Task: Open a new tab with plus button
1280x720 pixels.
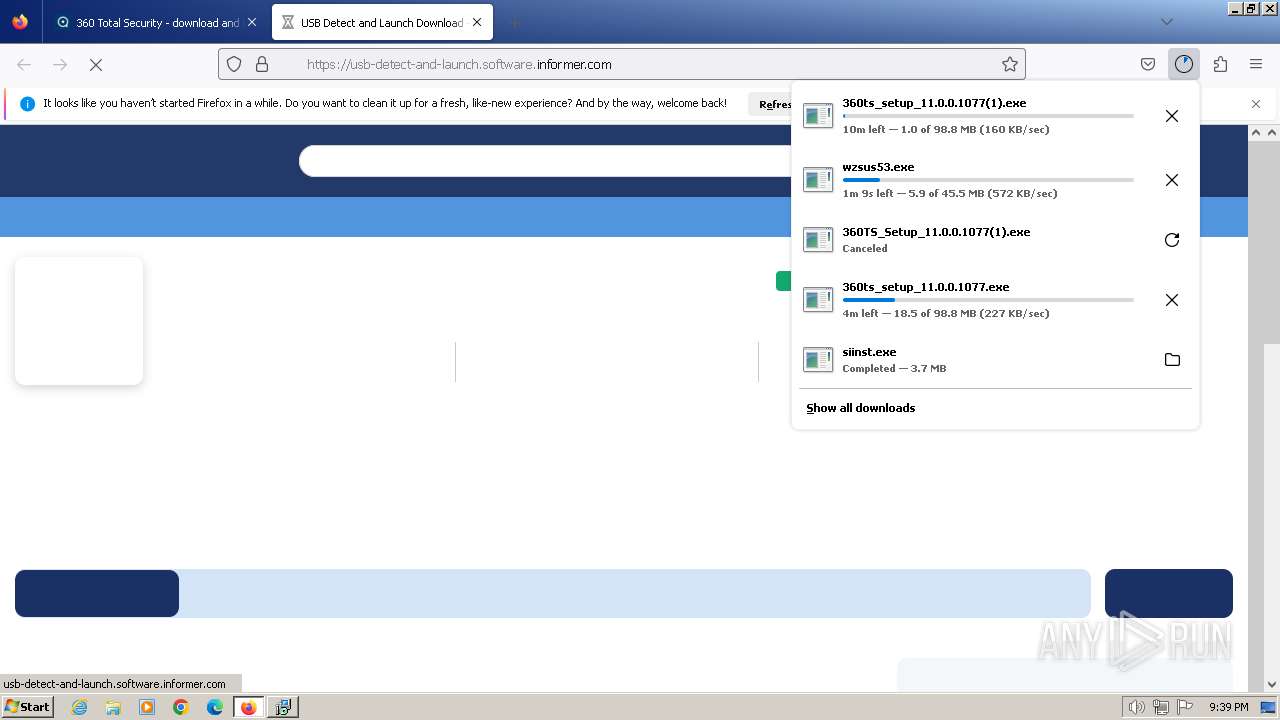Action: coord(514,22)
